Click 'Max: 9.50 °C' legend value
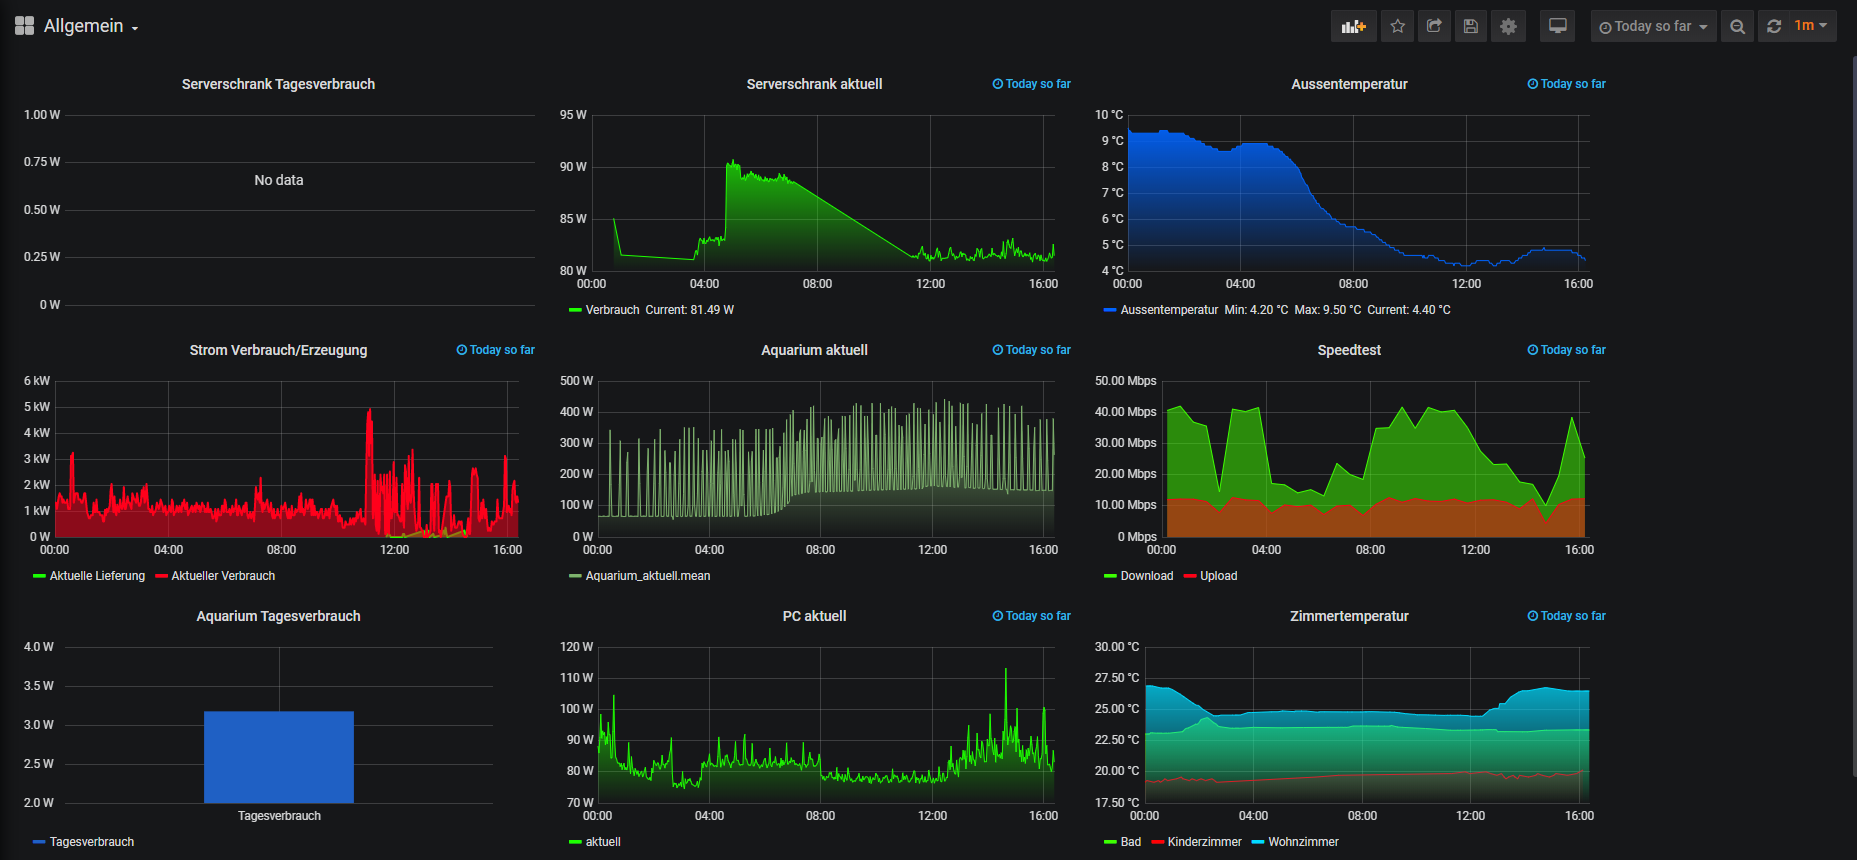1857x860 pixels. pos(1328,310)
